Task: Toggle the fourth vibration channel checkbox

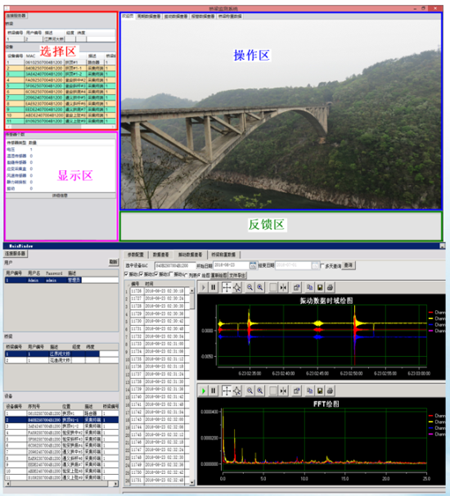Action: click(171, 274)
